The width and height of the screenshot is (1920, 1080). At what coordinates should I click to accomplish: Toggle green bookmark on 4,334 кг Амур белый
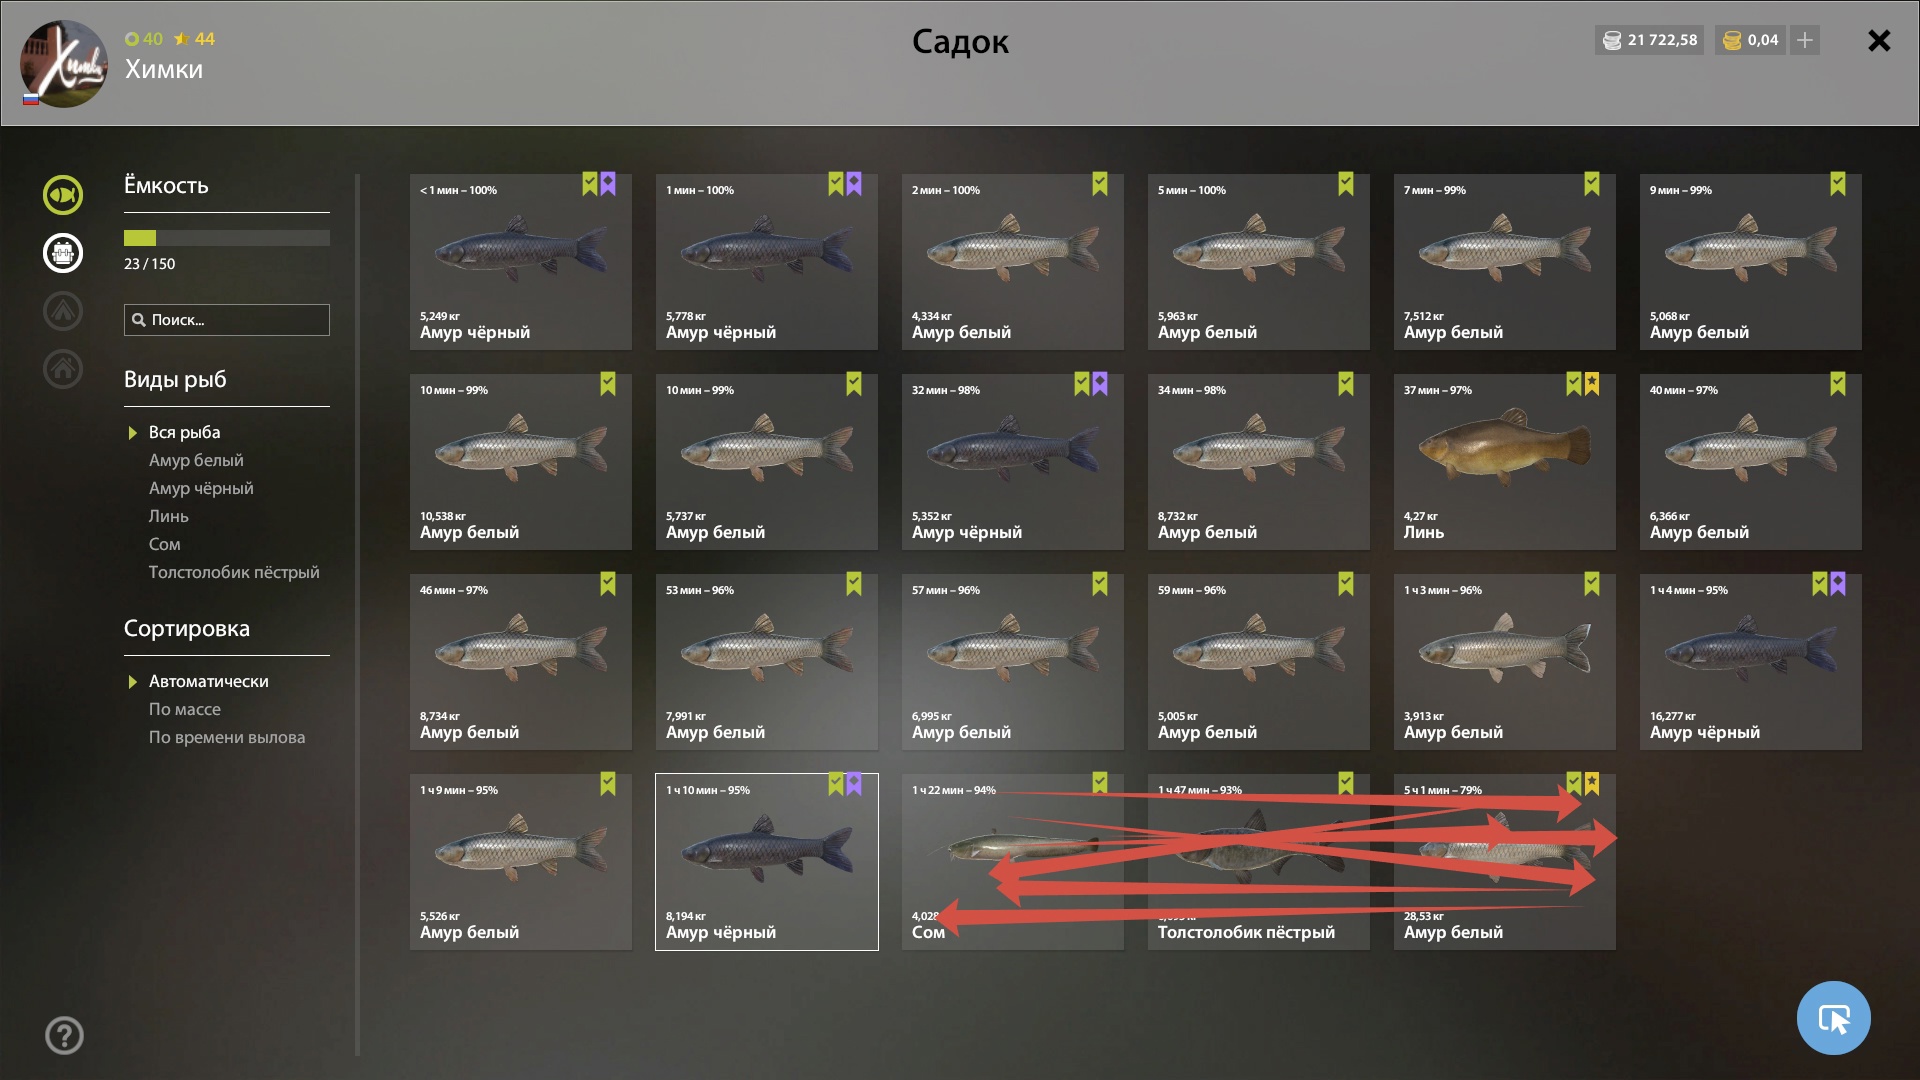pyautogui.click(x=1100, y=184)
